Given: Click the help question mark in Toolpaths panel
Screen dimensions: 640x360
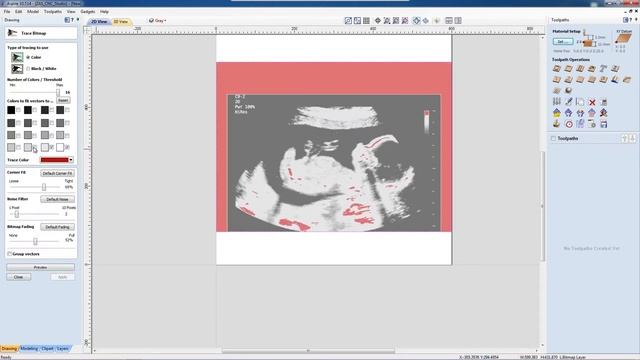Looking at the screenshot, I should [631, 20].
